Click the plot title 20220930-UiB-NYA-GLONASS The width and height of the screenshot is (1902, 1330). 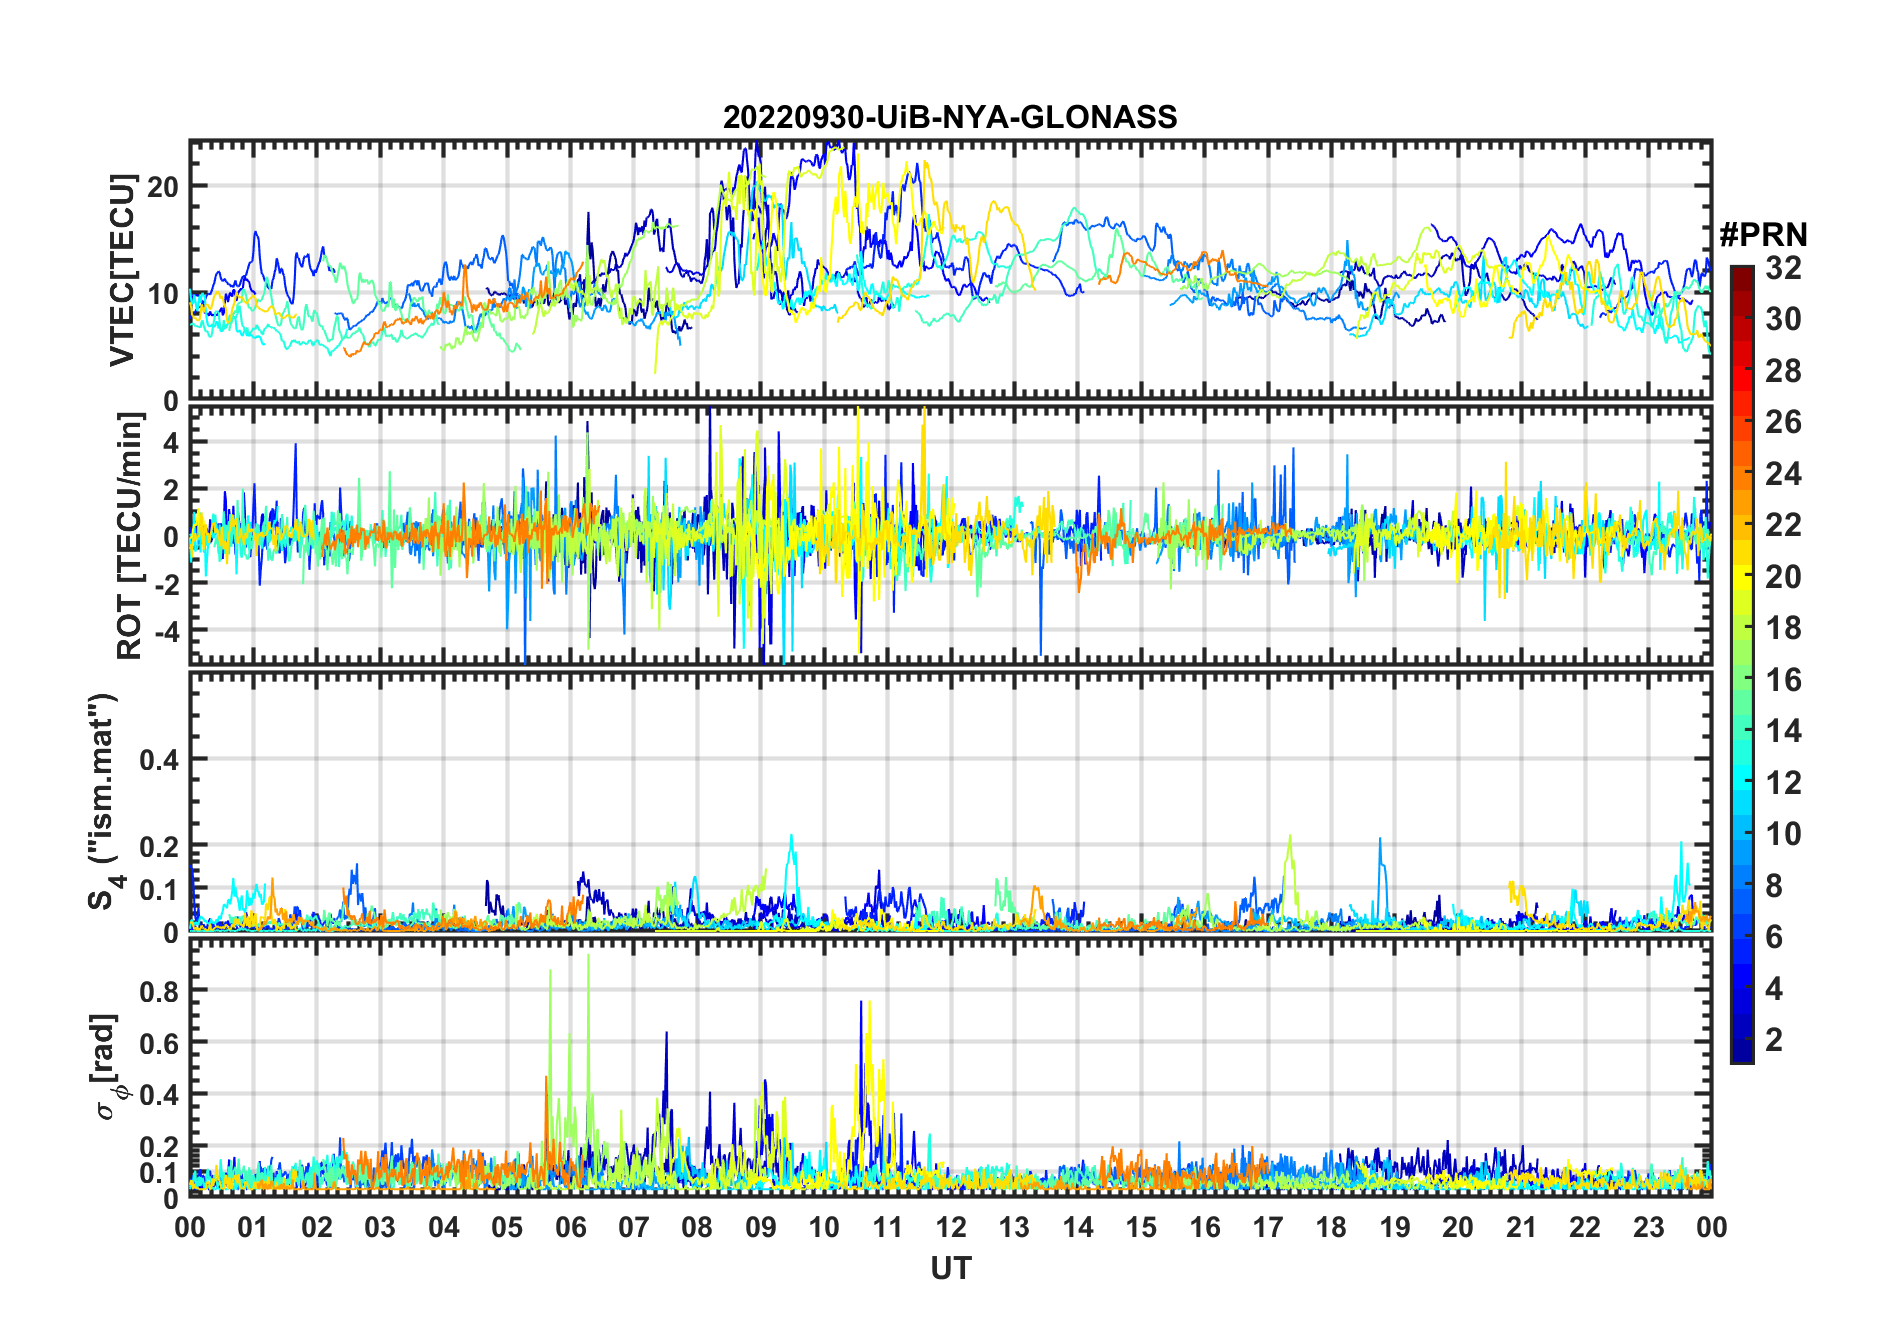click(950, 118)
